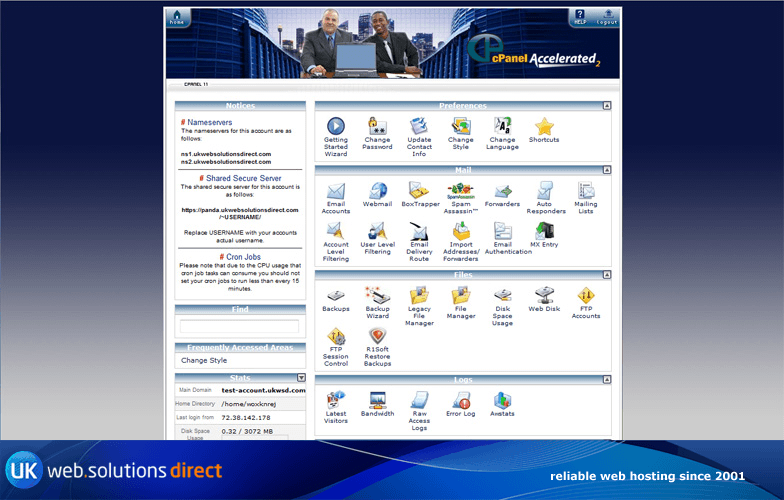Screen dimensions: 784x500
Task: Expand the Stats panel dropdown arrow
Action: (x=301, y=378)
